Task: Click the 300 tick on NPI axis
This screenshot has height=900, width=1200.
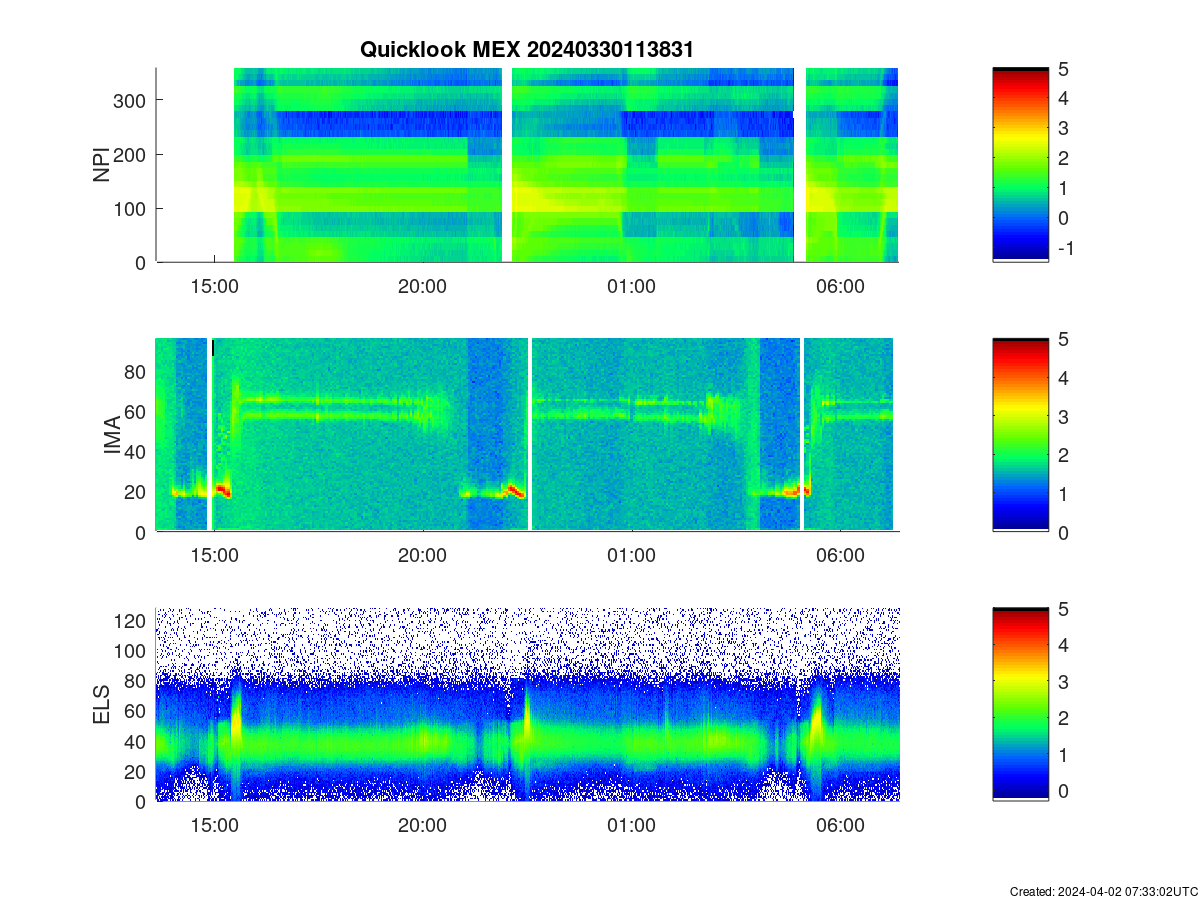Action: pyautogui.click(x=130, y=100)
